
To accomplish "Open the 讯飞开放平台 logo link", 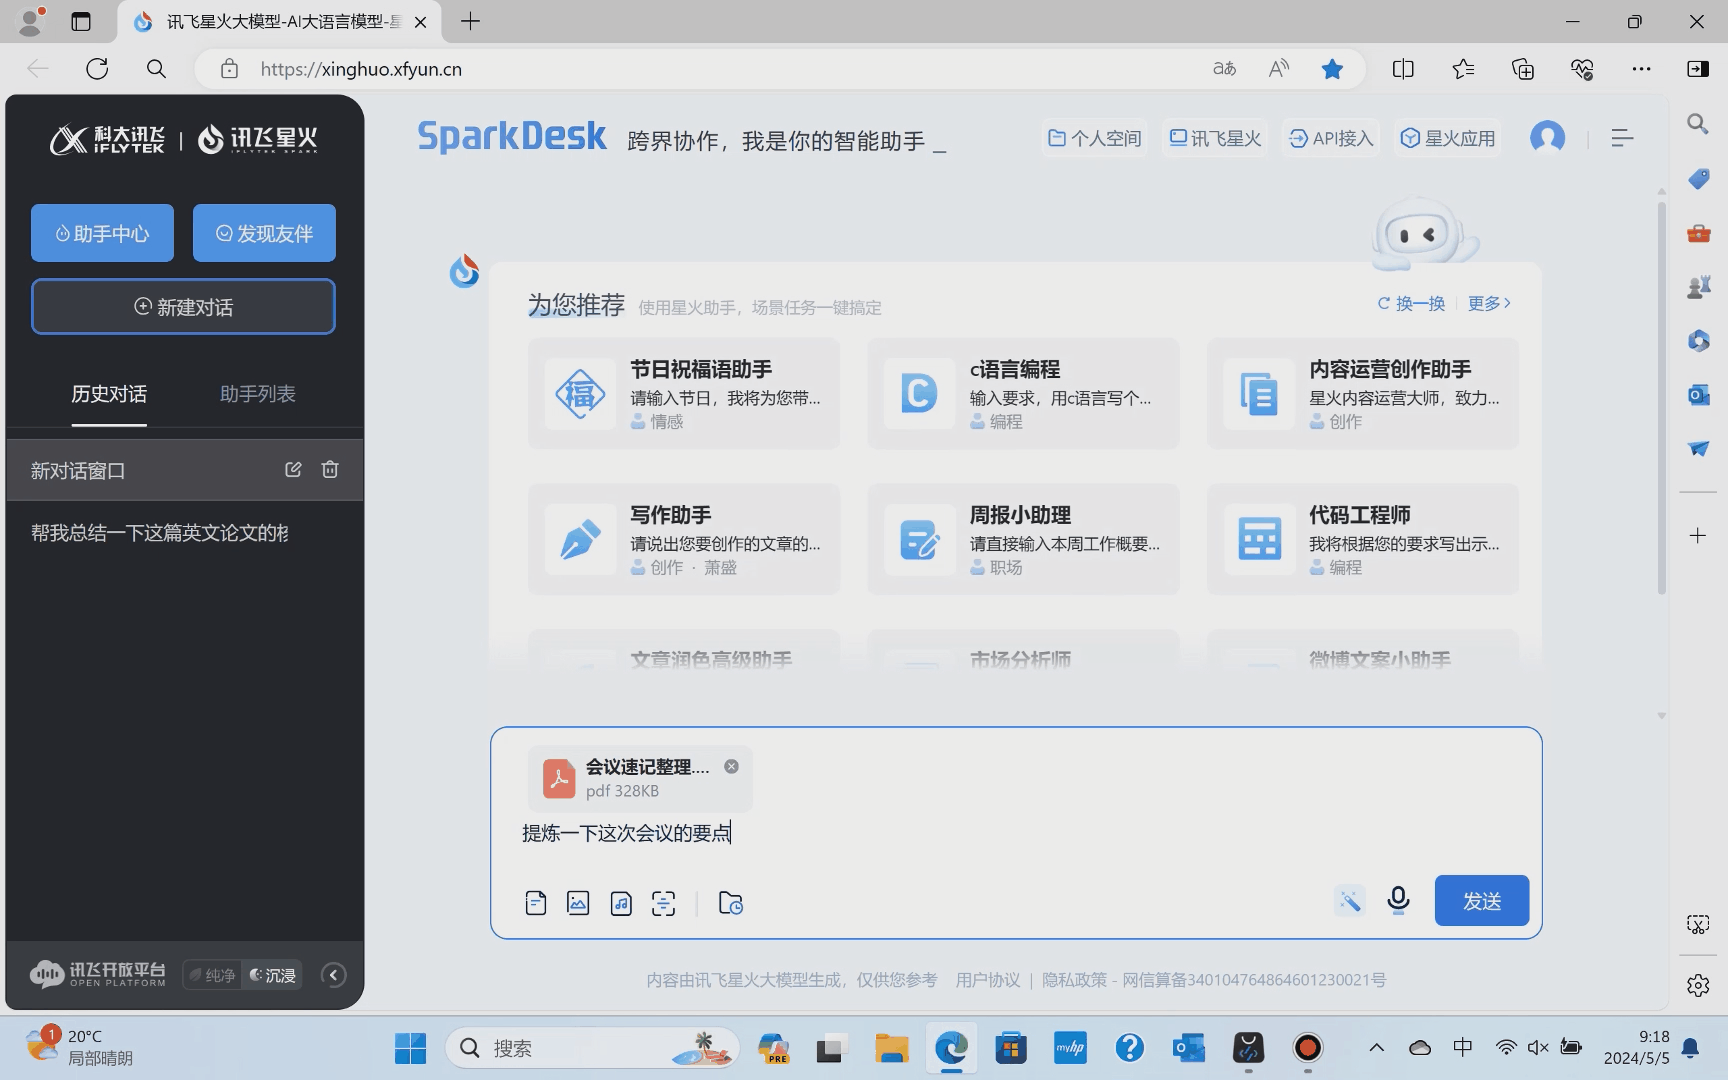I will click(98, 974).
